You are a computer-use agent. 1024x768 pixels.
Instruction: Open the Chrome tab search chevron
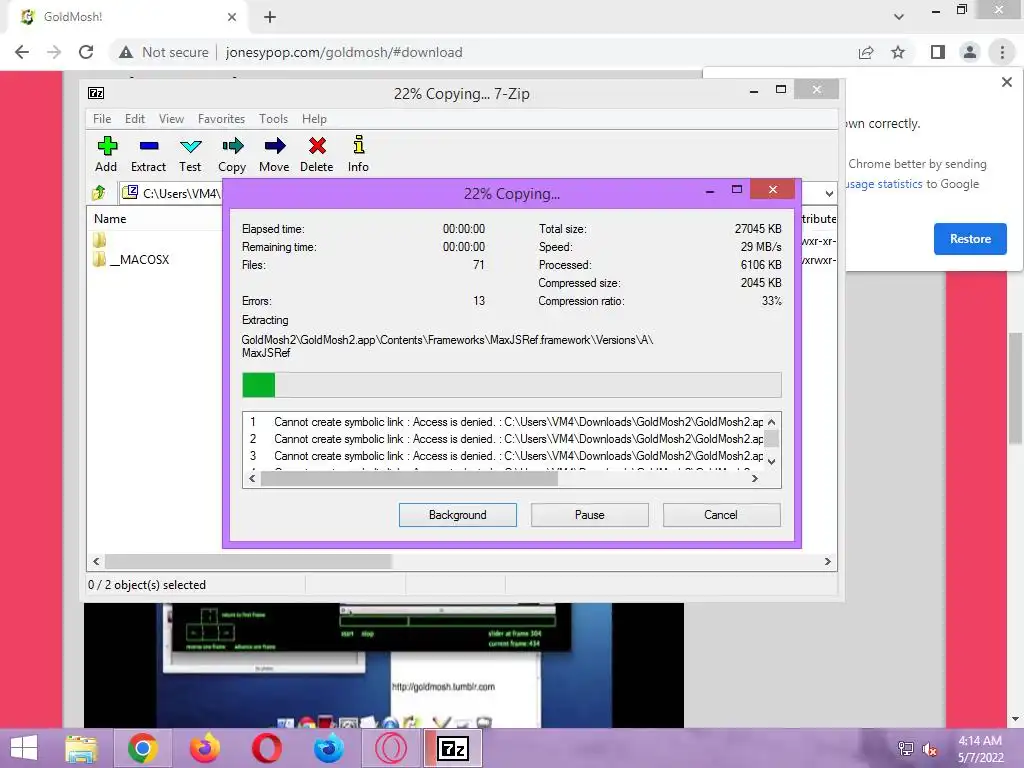coord(899,17)
